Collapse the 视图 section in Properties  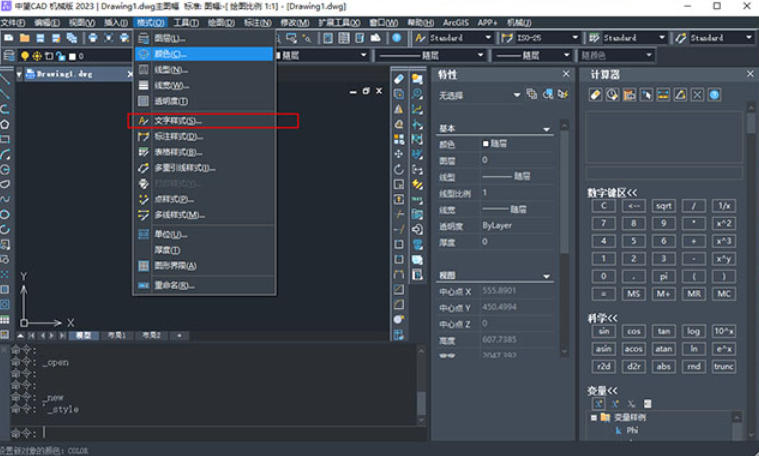click(546, 276)
